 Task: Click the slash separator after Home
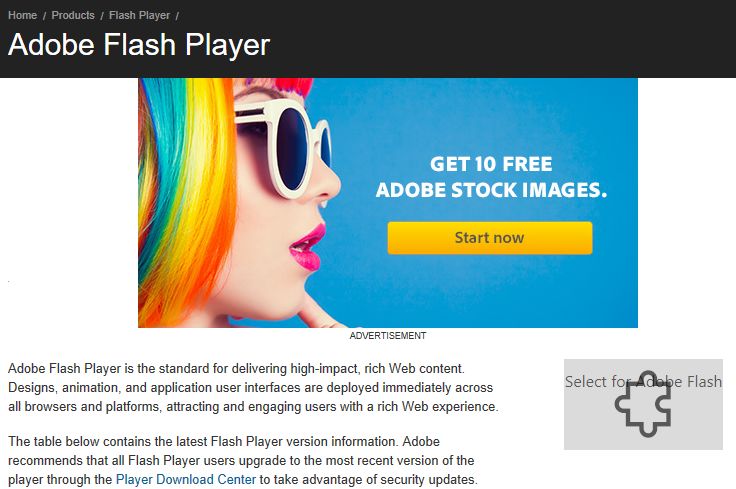(x=44, y=16)
